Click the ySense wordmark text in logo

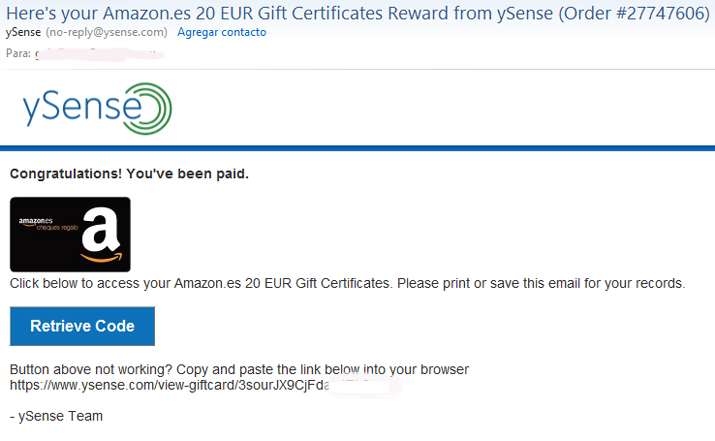70,108
